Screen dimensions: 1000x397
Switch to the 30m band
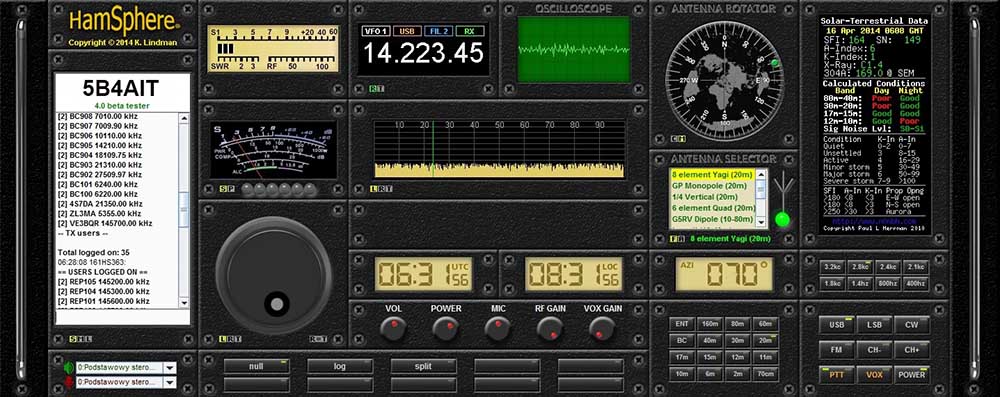coord(738,341)
